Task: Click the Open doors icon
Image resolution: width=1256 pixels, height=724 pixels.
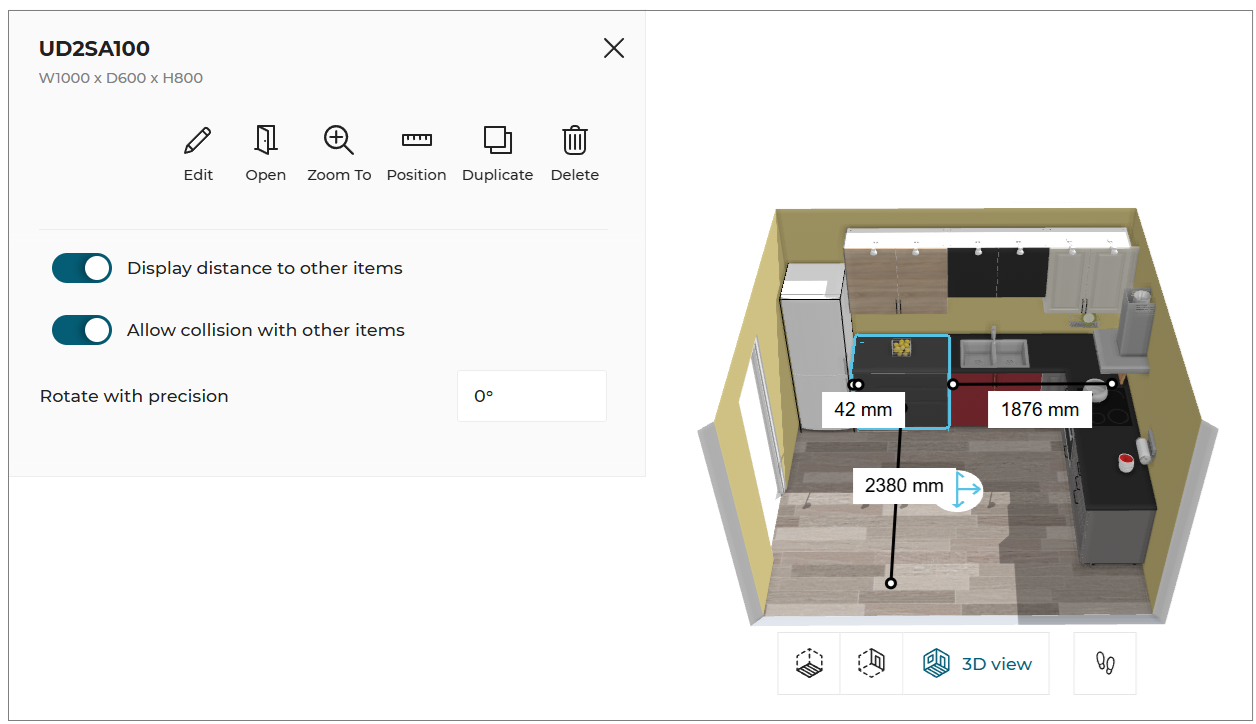Action: coord(265,150)
